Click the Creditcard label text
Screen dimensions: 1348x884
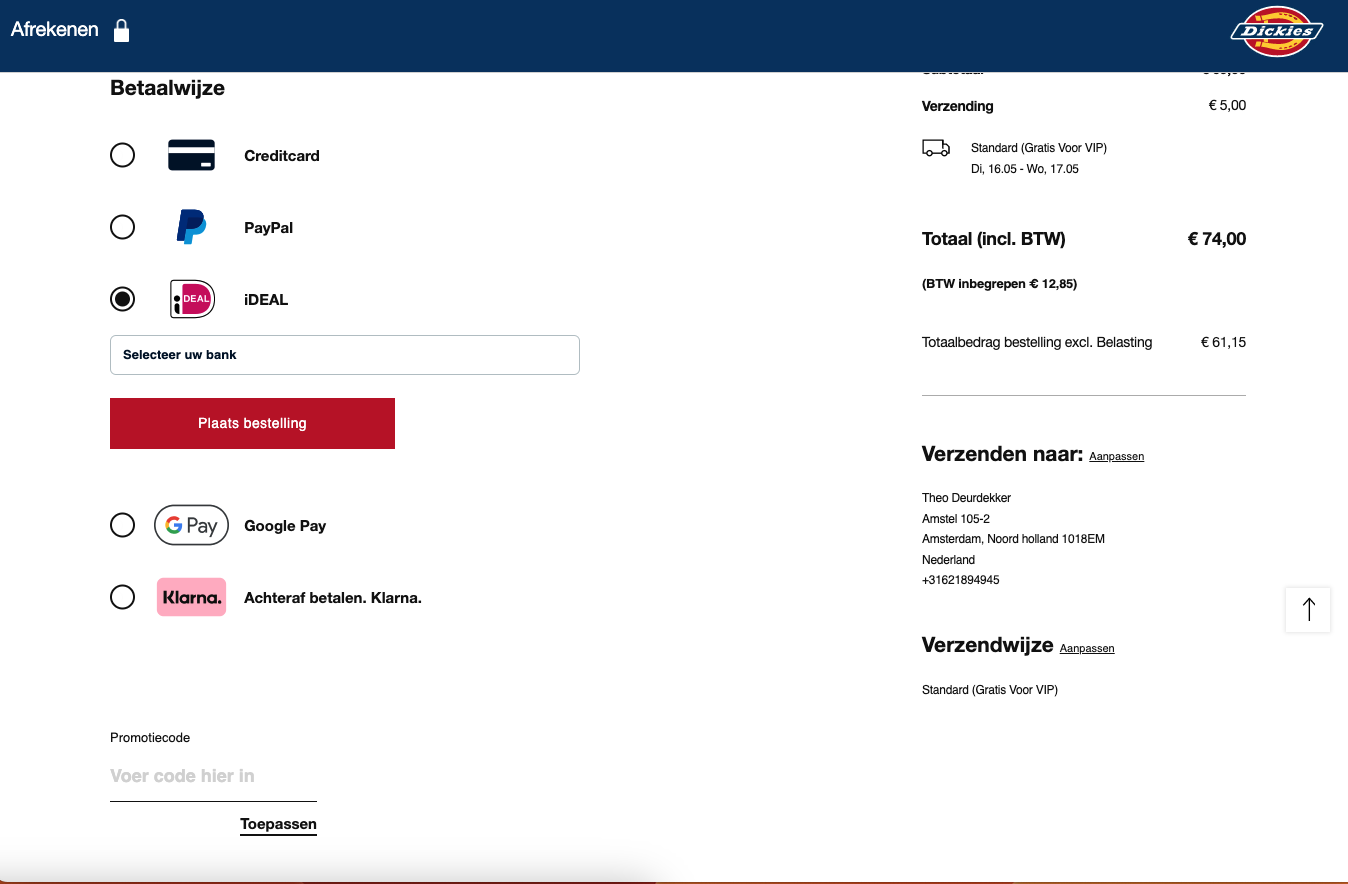pyautogui.click(x=282, y=156)
